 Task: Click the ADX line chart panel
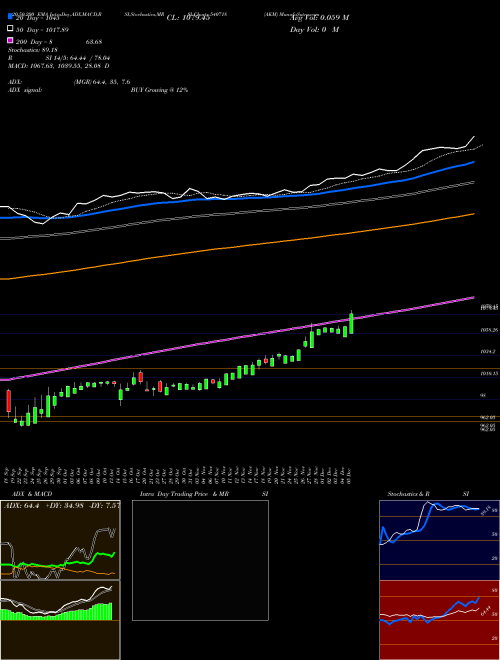[x=60, y=540]
